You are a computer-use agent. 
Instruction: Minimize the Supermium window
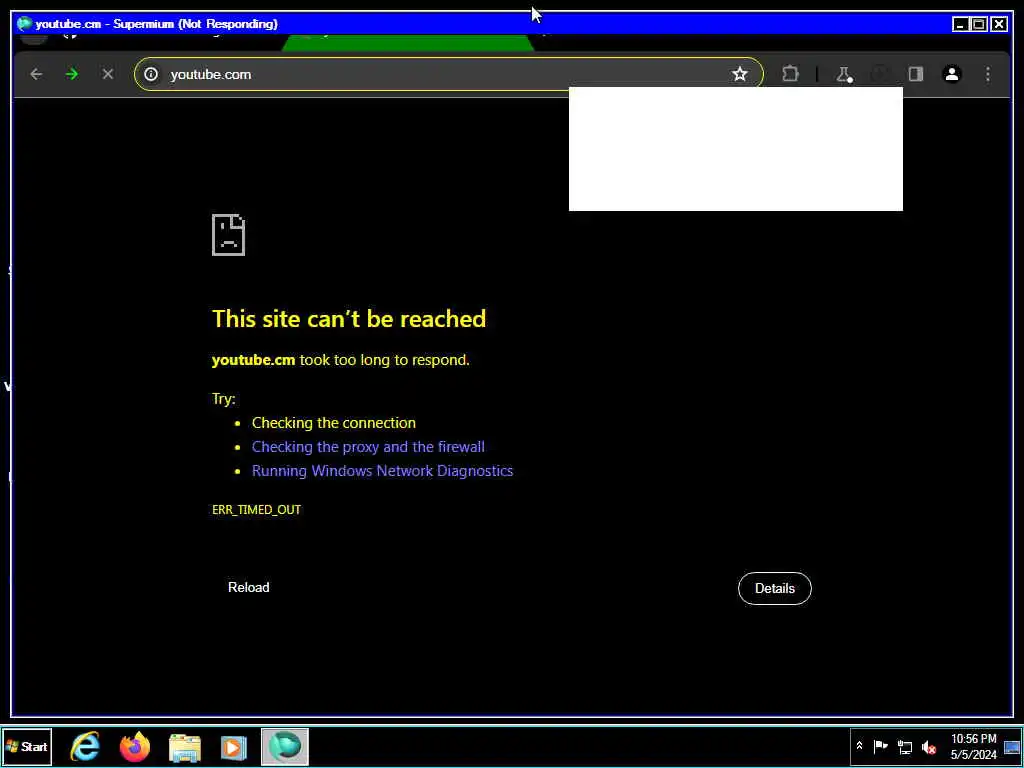click(960, 24)
